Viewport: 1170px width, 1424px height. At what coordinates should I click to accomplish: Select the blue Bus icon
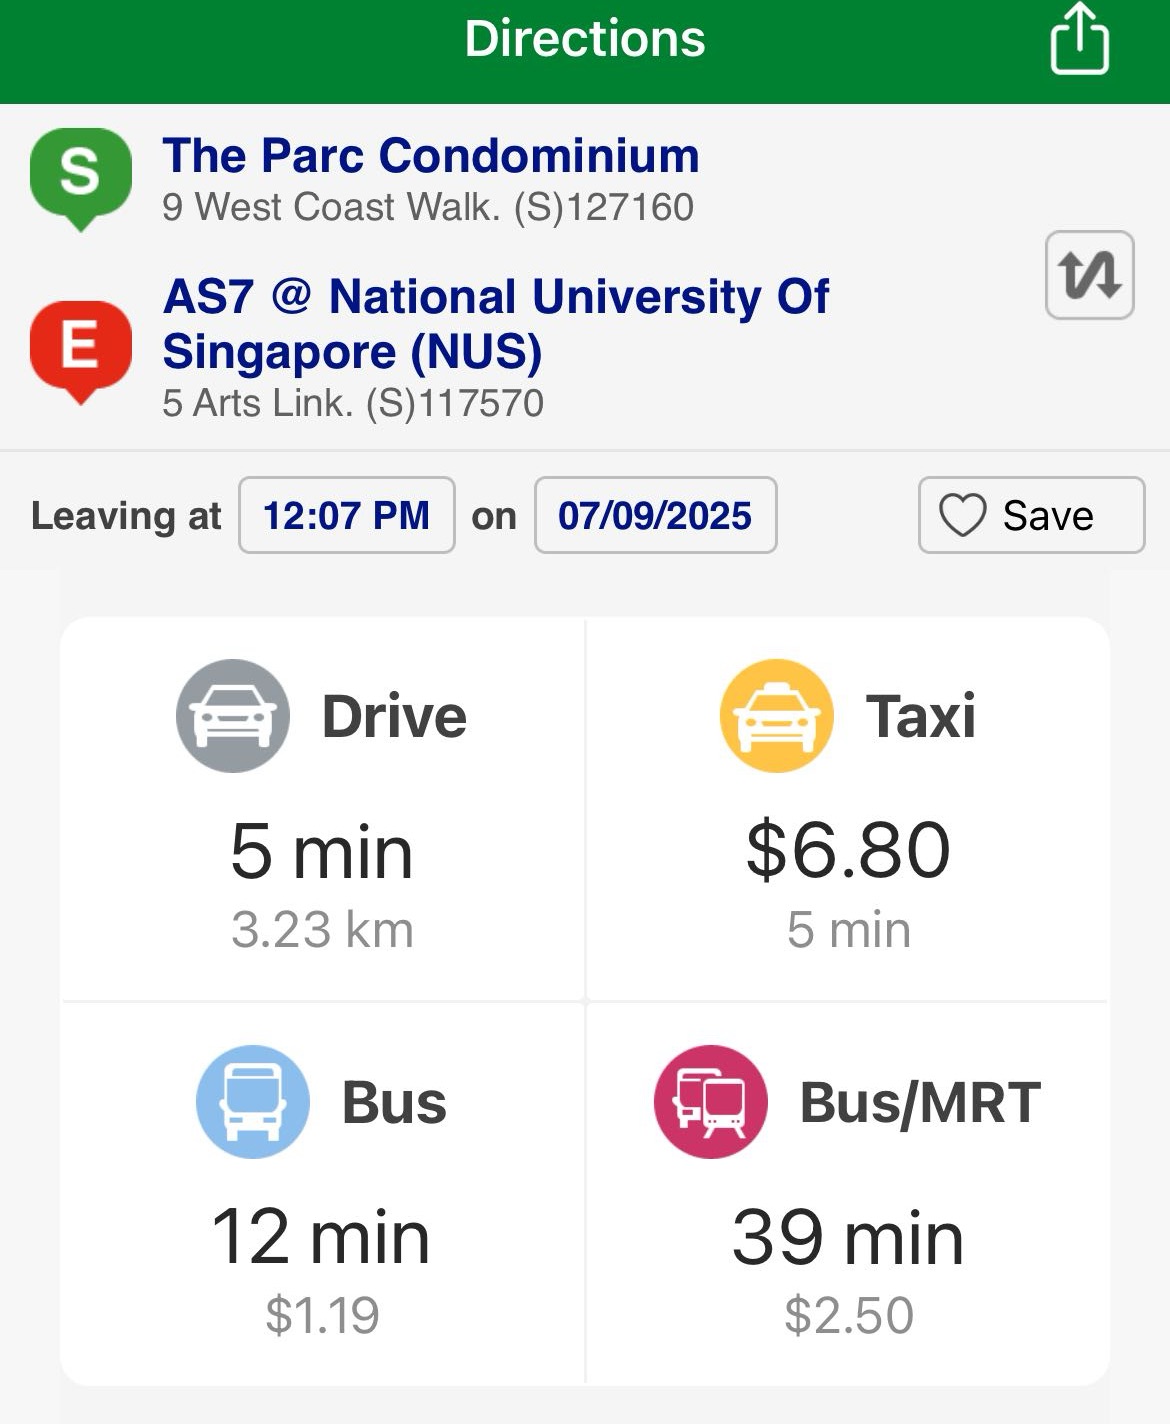click(252, 1102)
